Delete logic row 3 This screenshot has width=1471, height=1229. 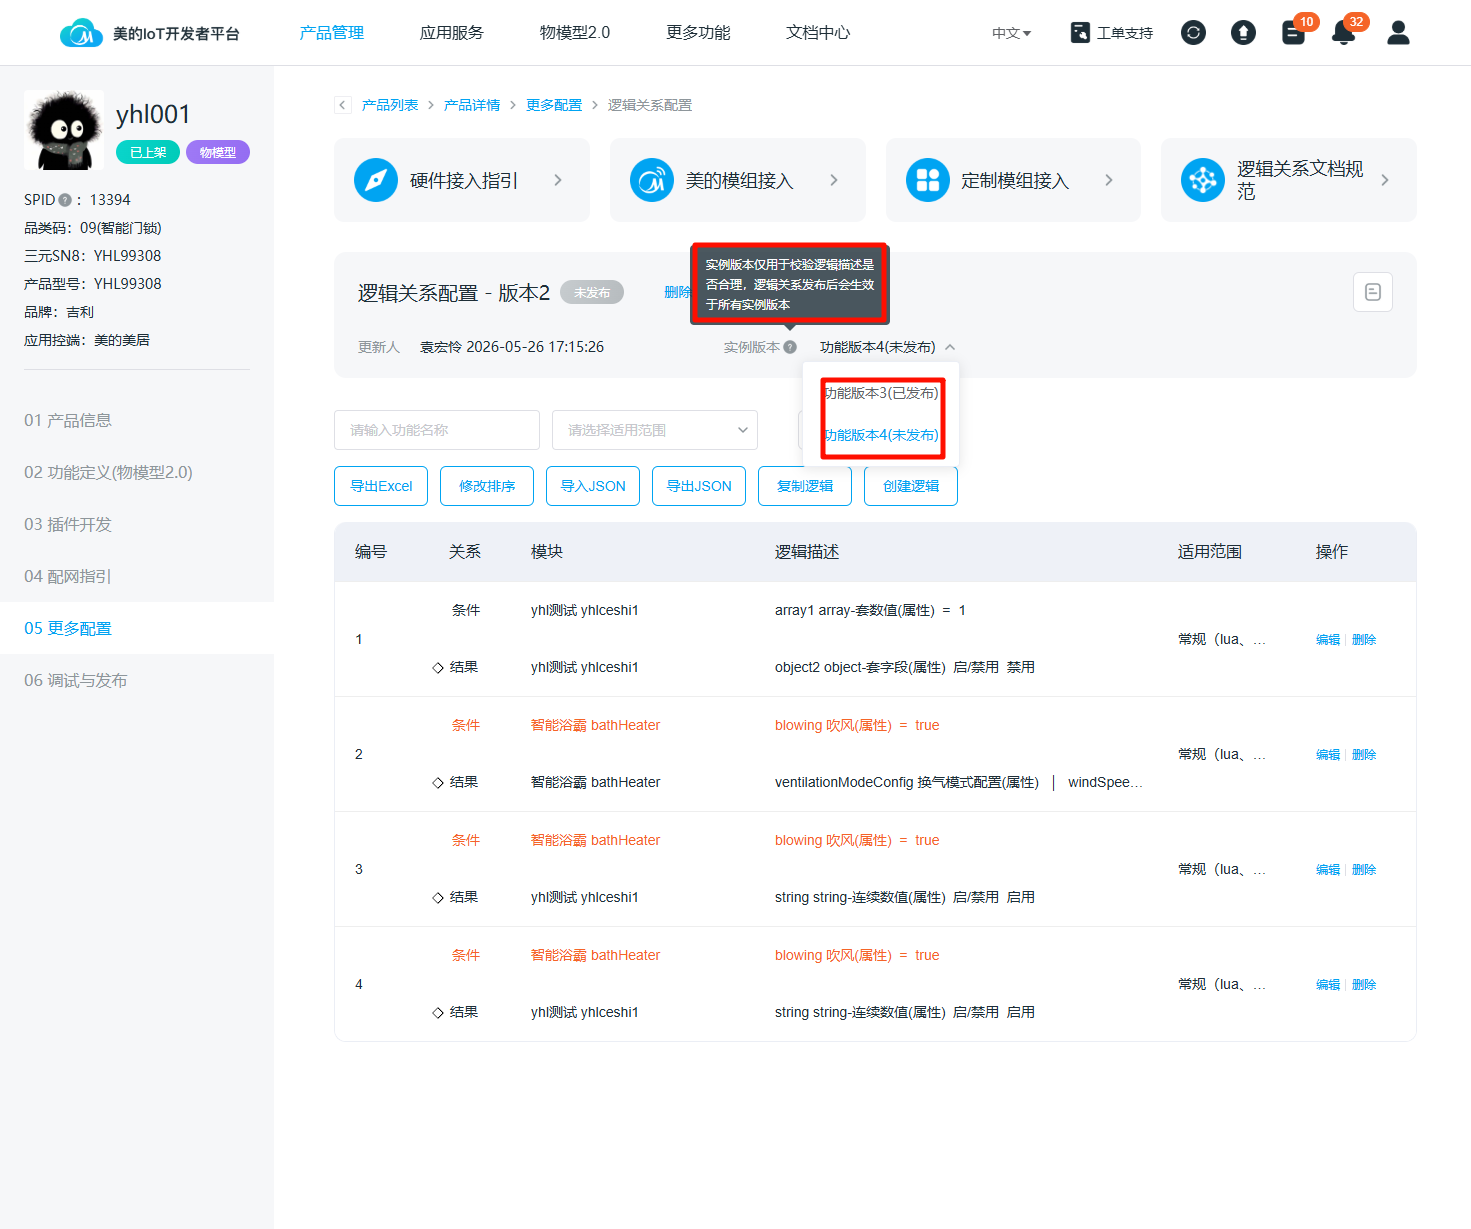click(1364, 870)
